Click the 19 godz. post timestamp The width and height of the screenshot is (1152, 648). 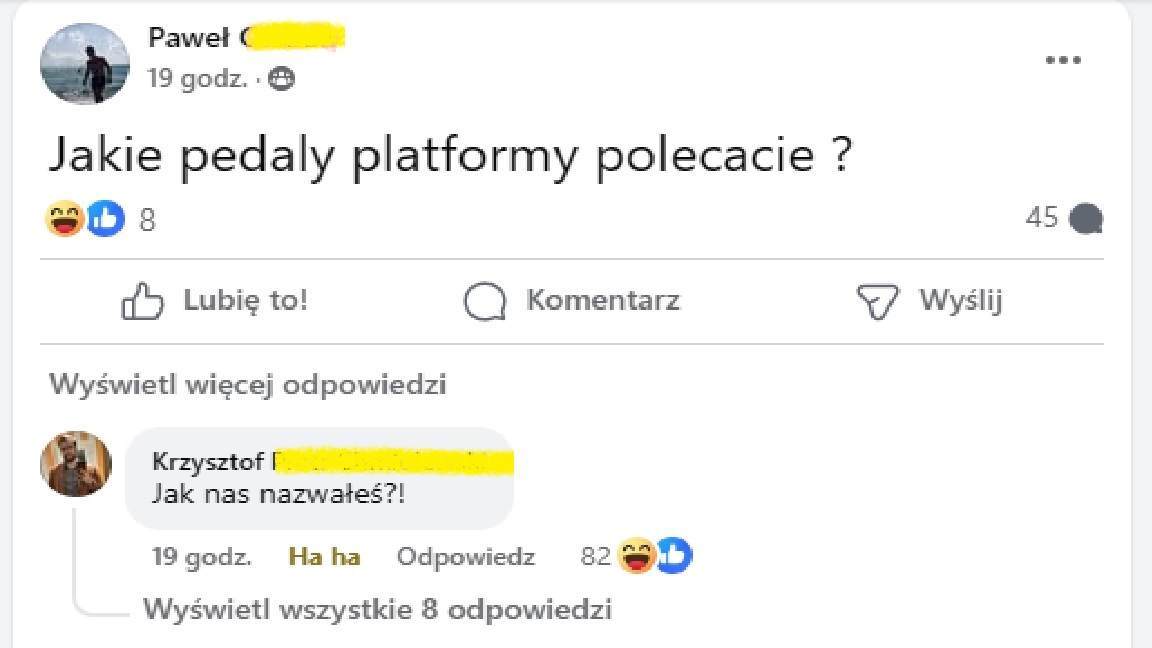point(197,79)
